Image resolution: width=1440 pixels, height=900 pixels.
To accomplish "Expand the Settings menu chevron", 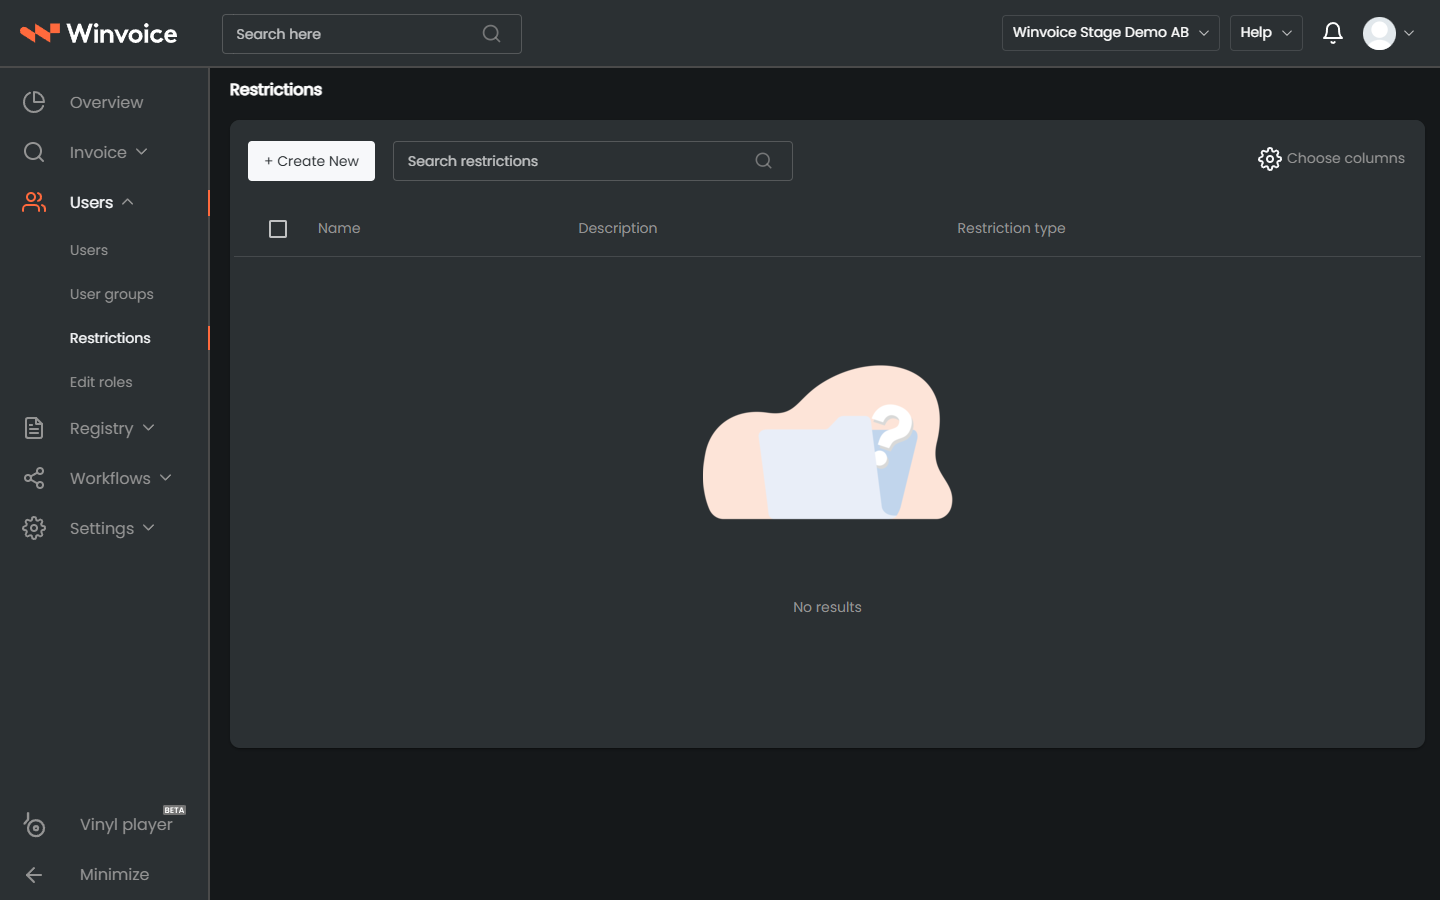I will point(148,528).
